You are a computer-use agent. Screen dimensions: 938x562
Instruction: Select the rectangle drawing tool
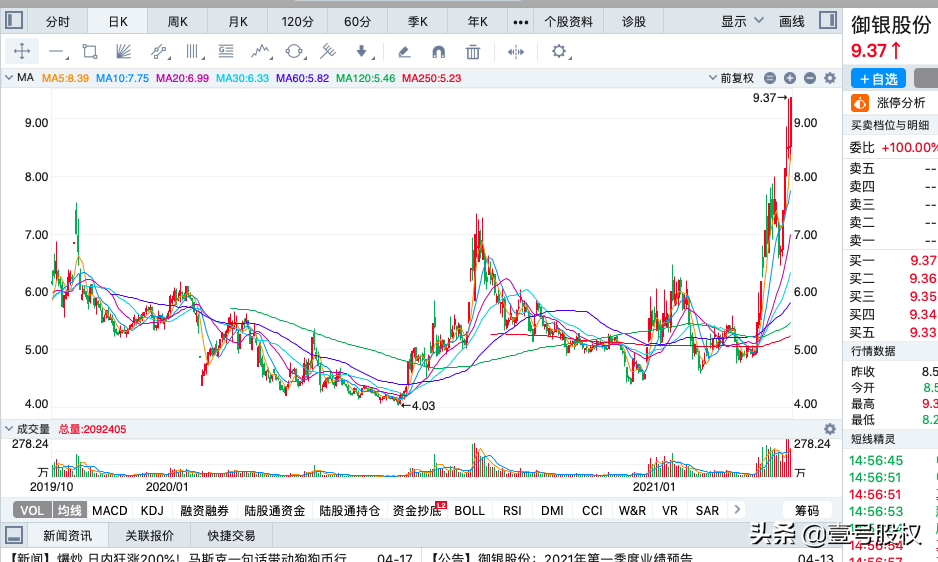(90, 51)
